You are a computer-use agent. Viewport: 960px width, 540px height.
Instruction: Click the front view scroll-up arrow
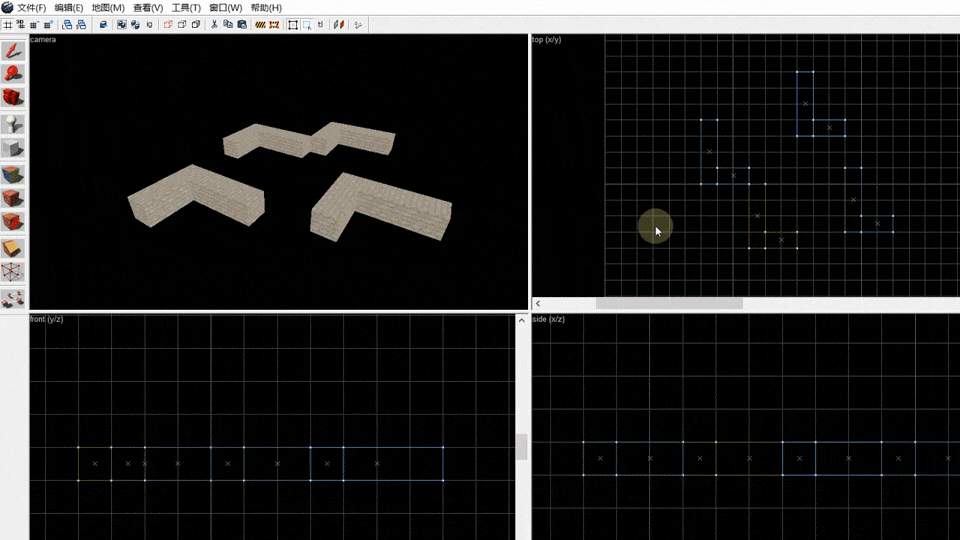(522, 320)
